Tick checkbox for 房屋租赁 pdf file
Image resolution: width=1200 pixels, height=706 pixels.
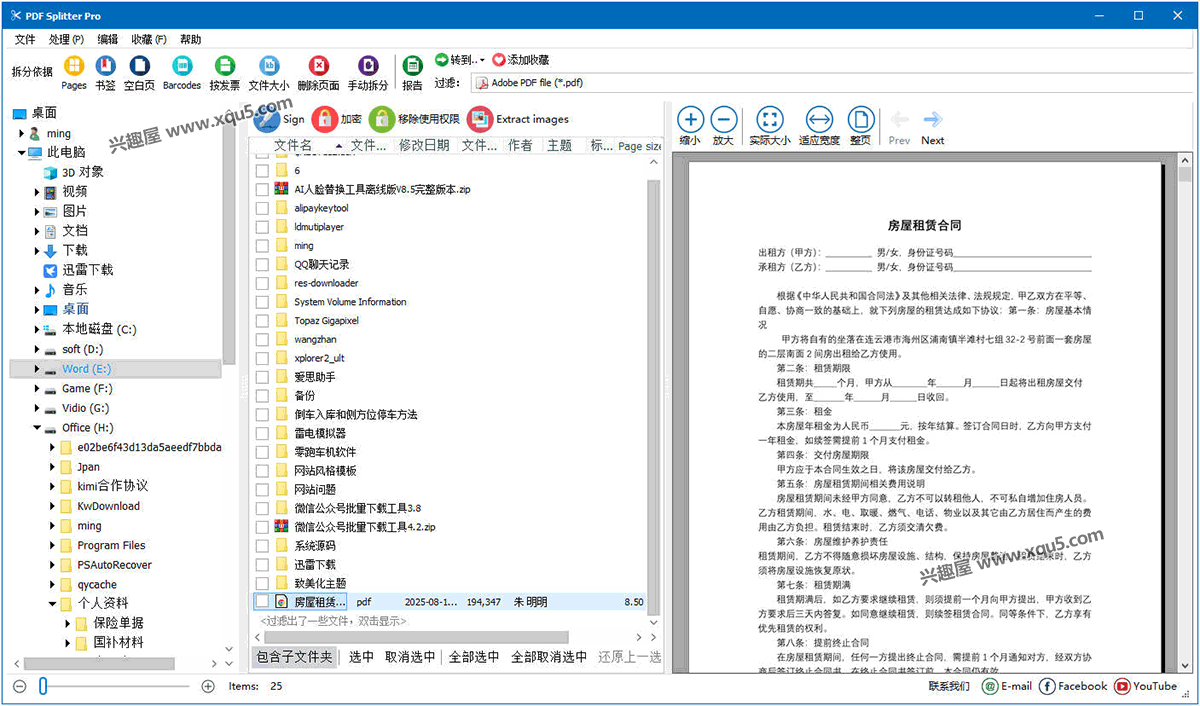(262, 602)
